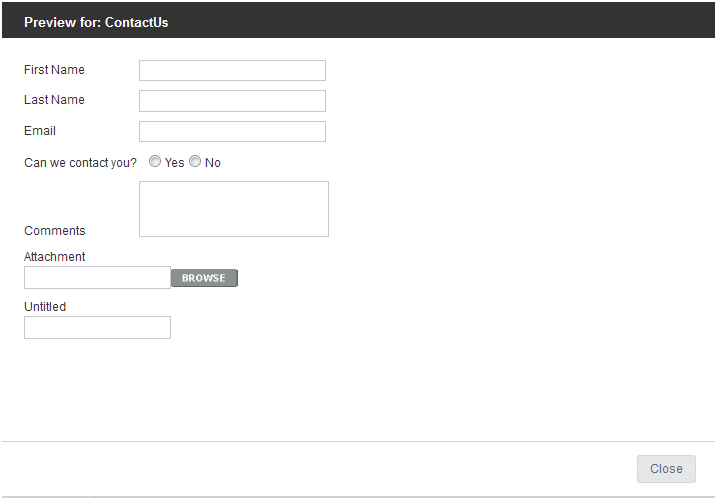Click into the Email input box
Viewport: 717px width, 500px height.
232,132
